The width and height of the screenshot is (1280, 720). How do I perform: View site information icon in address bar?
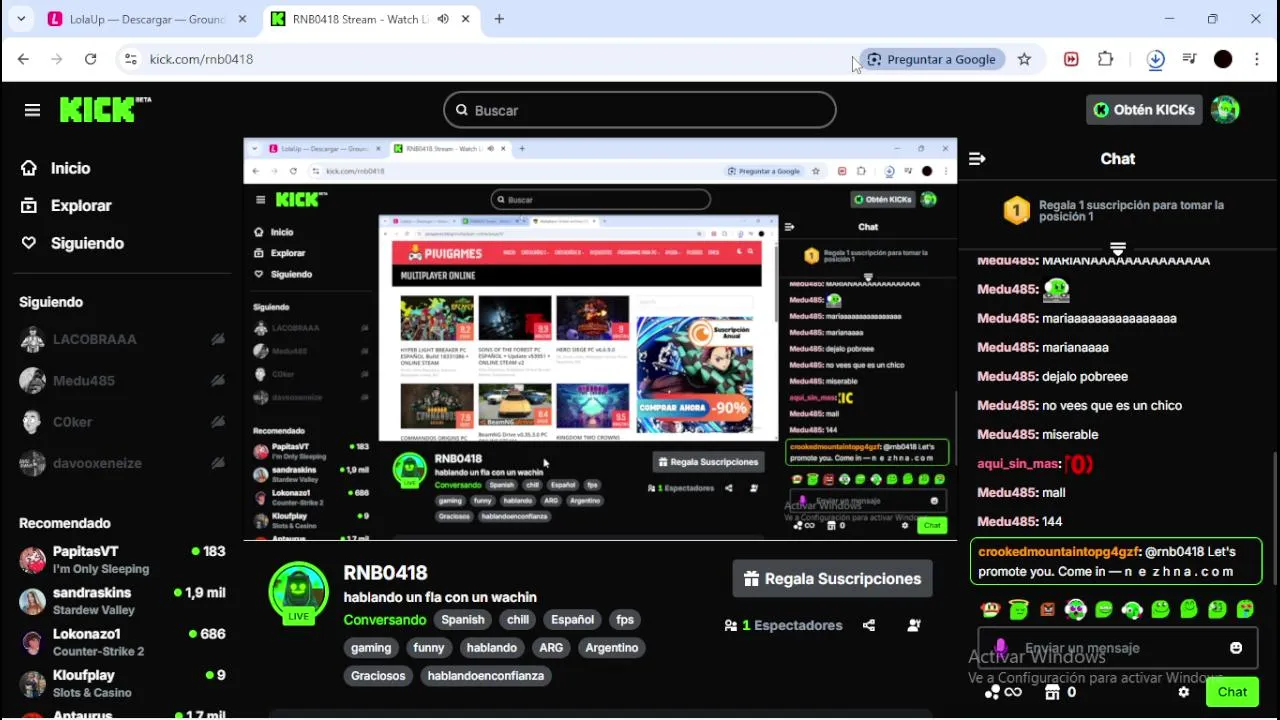pos(130,59)
